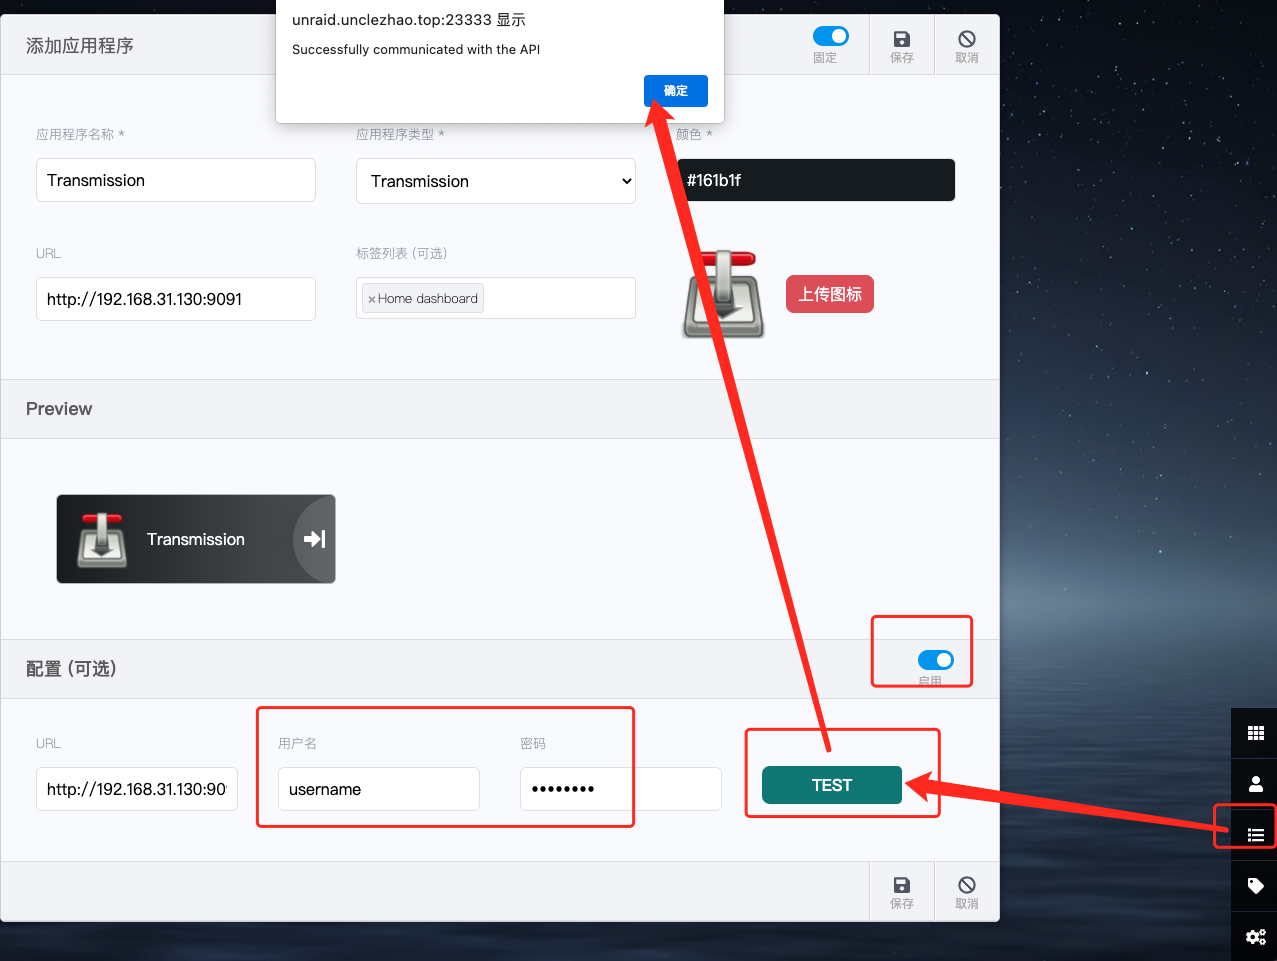The width and height of the screenshot is (1277, 961).
Task: Open the settings gears sidebar icon
Action: pos(1255,937)
